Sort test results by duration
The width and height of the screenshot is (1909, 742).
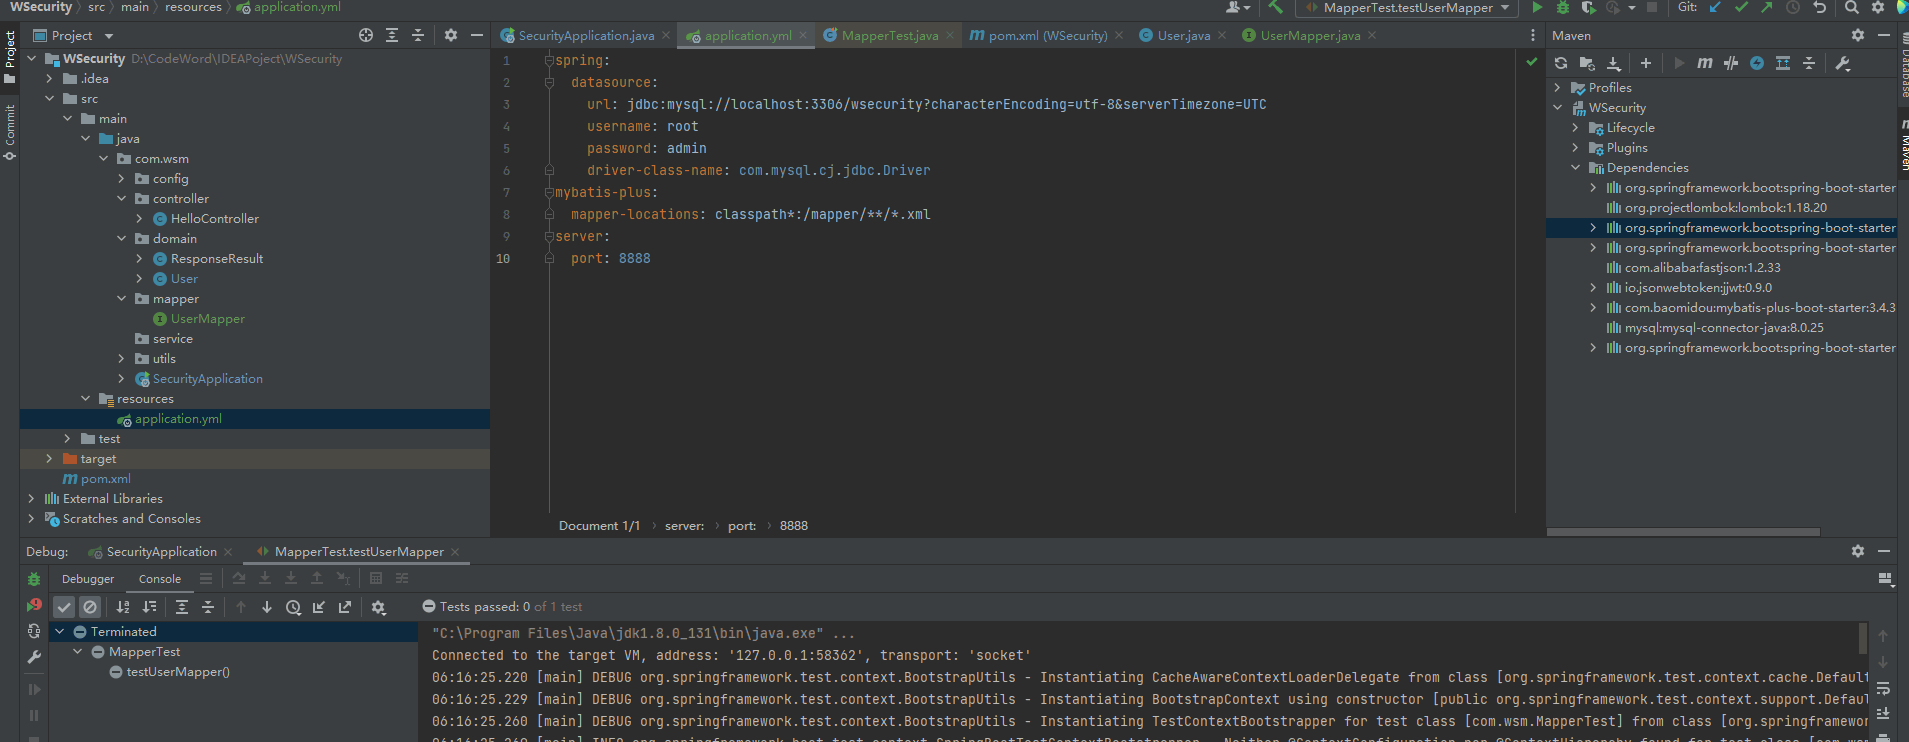[149, 607]
